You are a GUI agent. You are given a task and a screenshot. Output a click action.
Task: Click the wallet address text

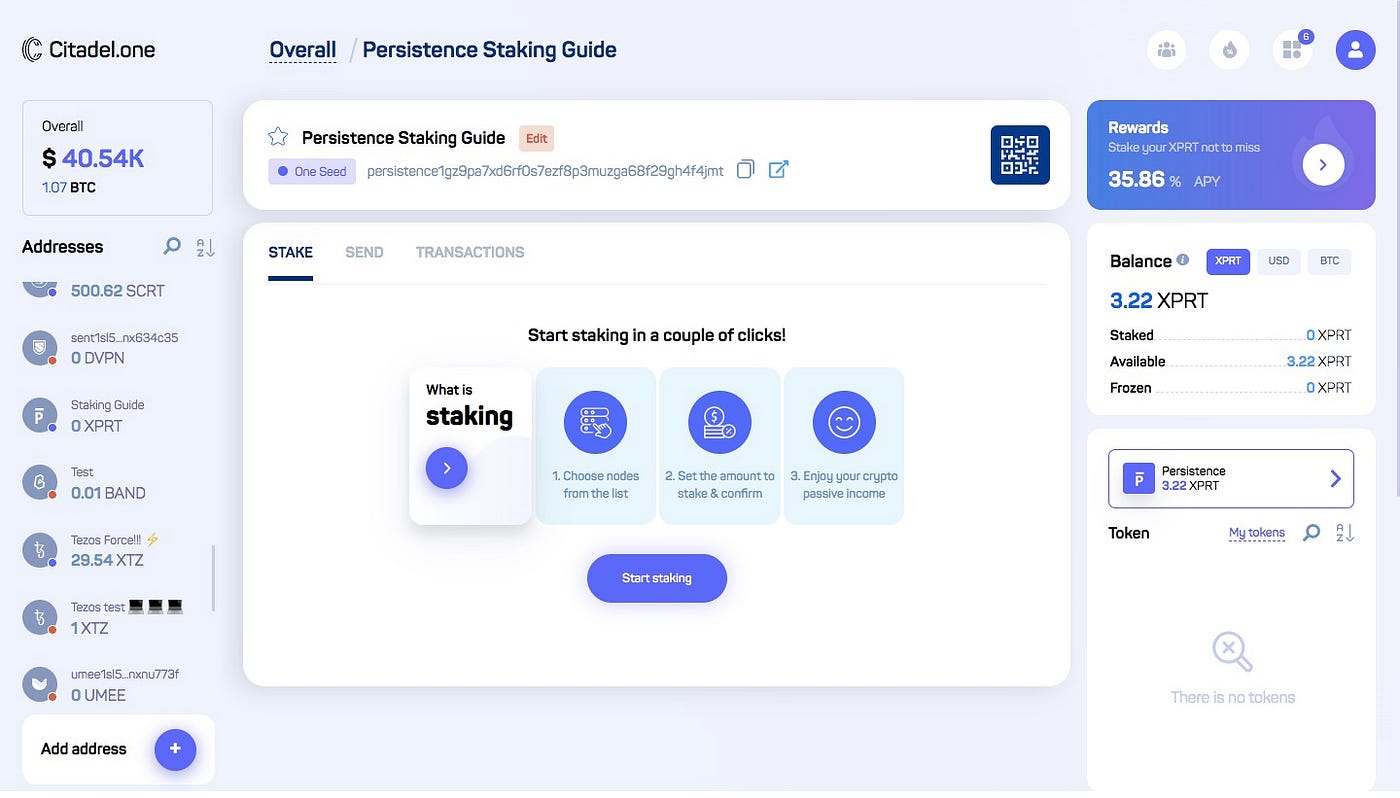(x=545, y=171)
